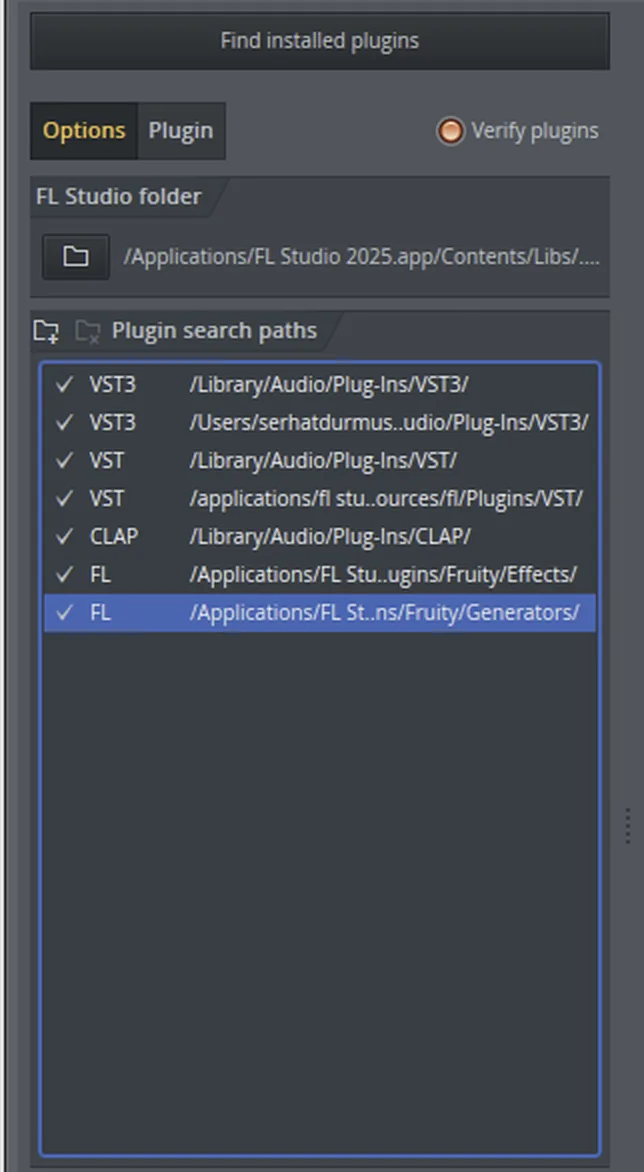644x1172 pixels.
Task: Click the FL Studio folder path text
Action: click(x=362, y=257)
